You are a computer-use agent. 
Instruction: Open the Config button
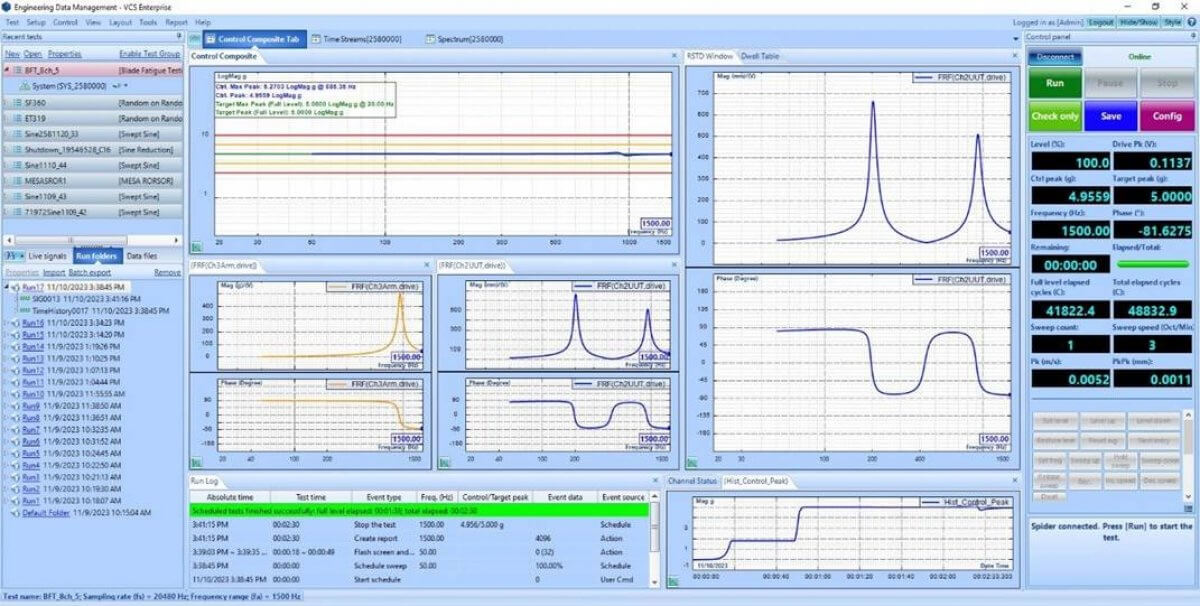pos(1166,116)
